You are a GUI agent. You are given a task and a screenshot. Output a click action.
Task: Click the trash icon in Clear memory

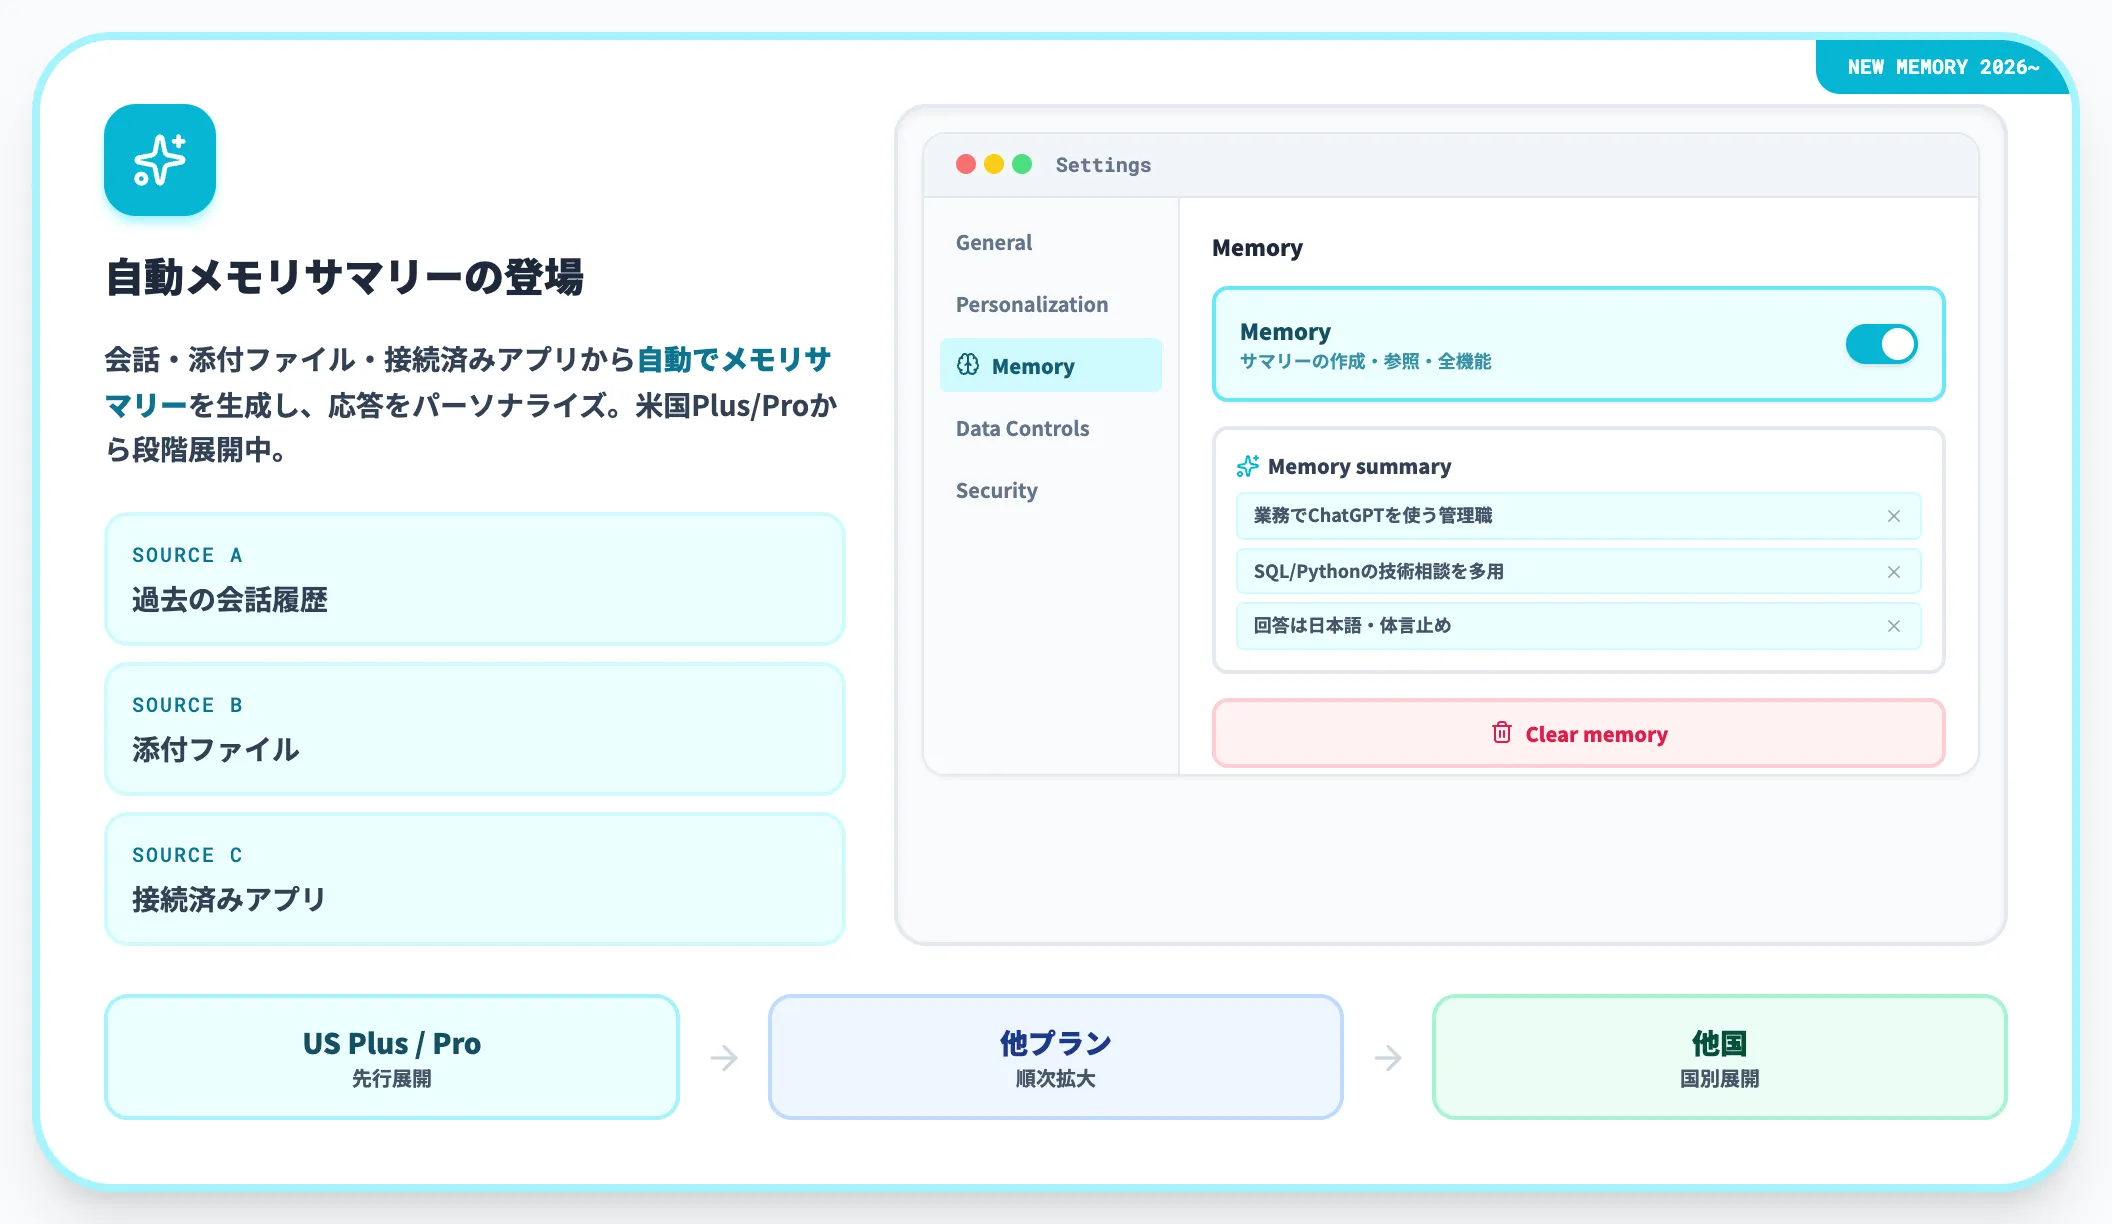(x=1502, y=733)
